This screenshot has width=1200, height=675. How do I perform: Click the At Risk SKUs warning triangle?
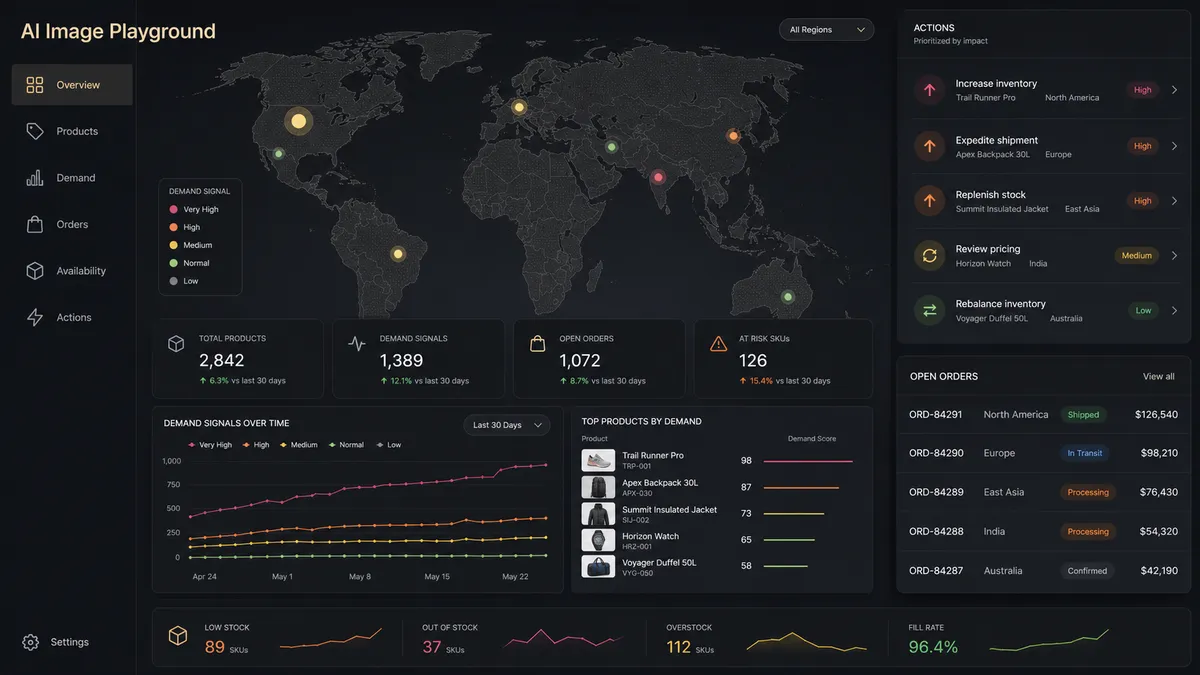click(718, 344)
